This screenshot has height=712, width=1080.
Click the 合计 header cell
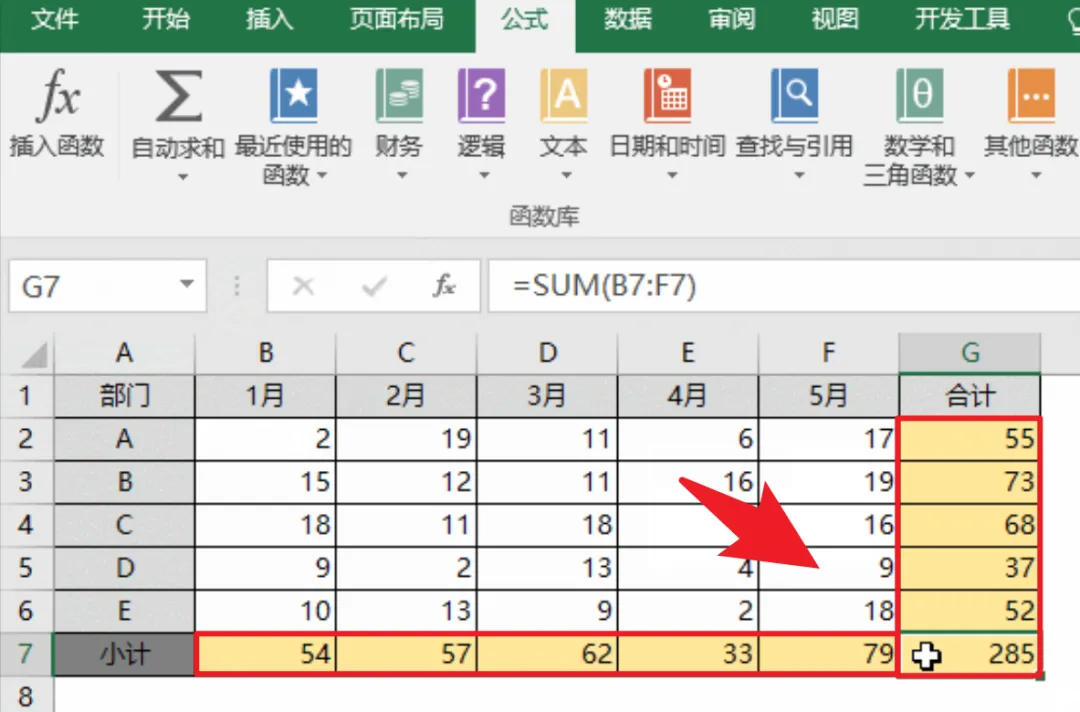970,396
